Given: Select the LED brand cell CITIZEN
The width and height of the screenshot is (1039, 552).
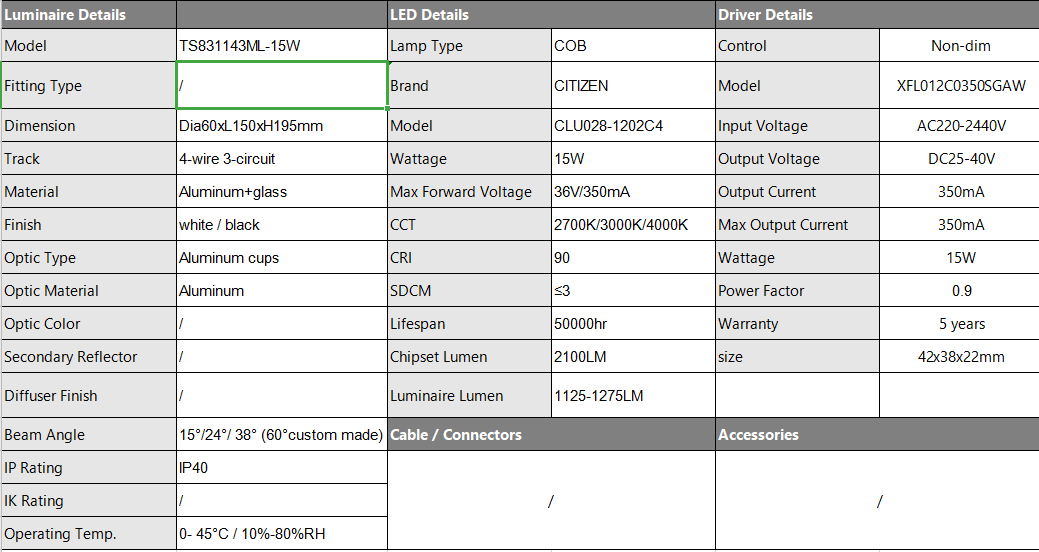Looking at the screenshot, I should (633, 85).
